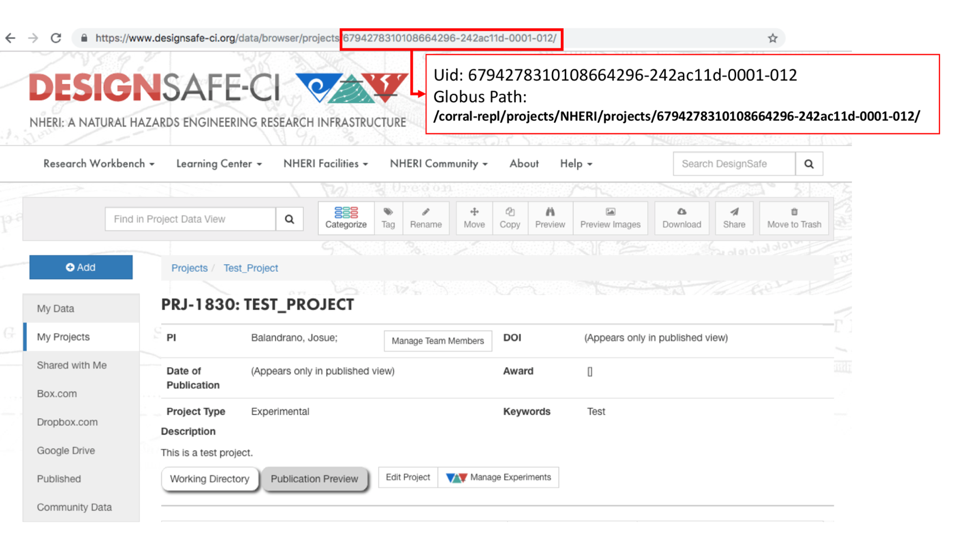Open Published in sidebar

pos(81,479)
